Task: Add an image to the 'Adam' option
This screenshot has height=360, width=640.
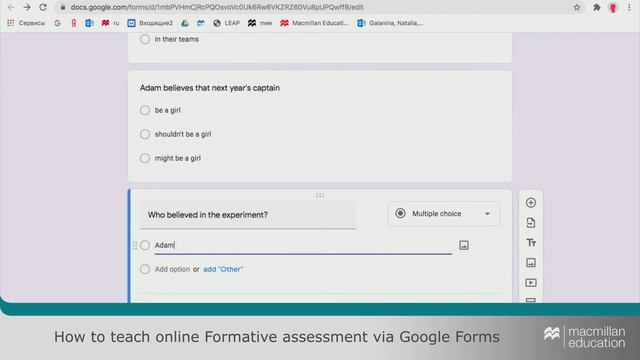Action: [x=464, y=245]
